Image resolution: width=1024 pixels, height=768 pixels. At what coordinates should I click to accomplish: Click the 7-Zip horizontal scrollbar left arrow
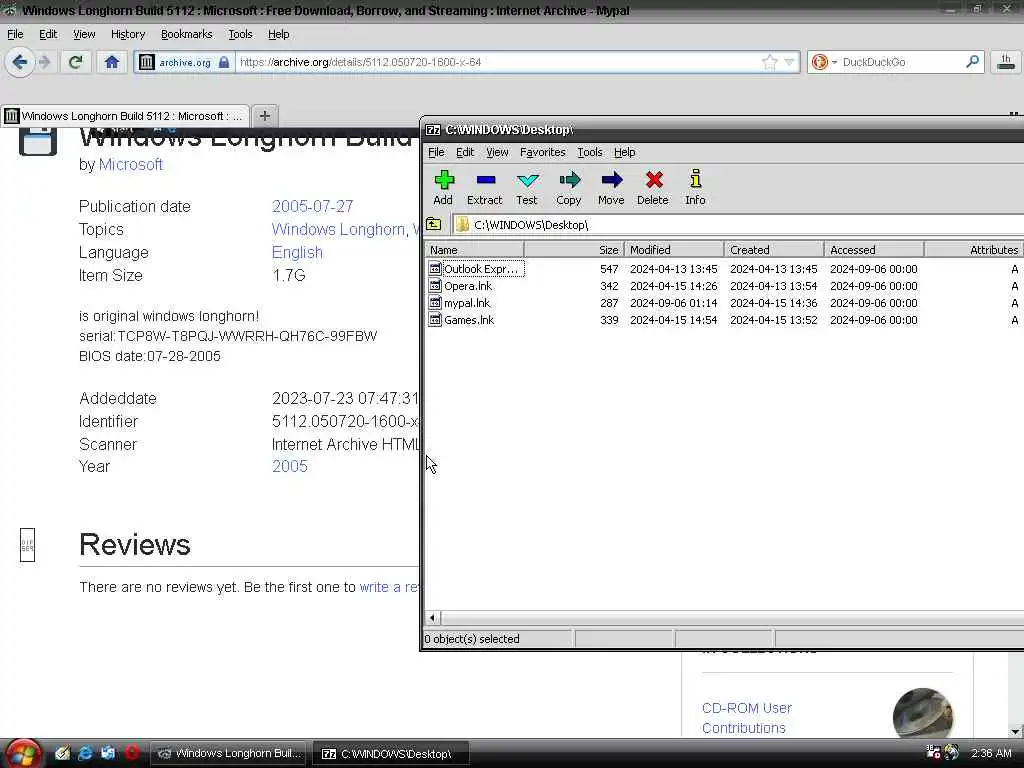(432, 617)
